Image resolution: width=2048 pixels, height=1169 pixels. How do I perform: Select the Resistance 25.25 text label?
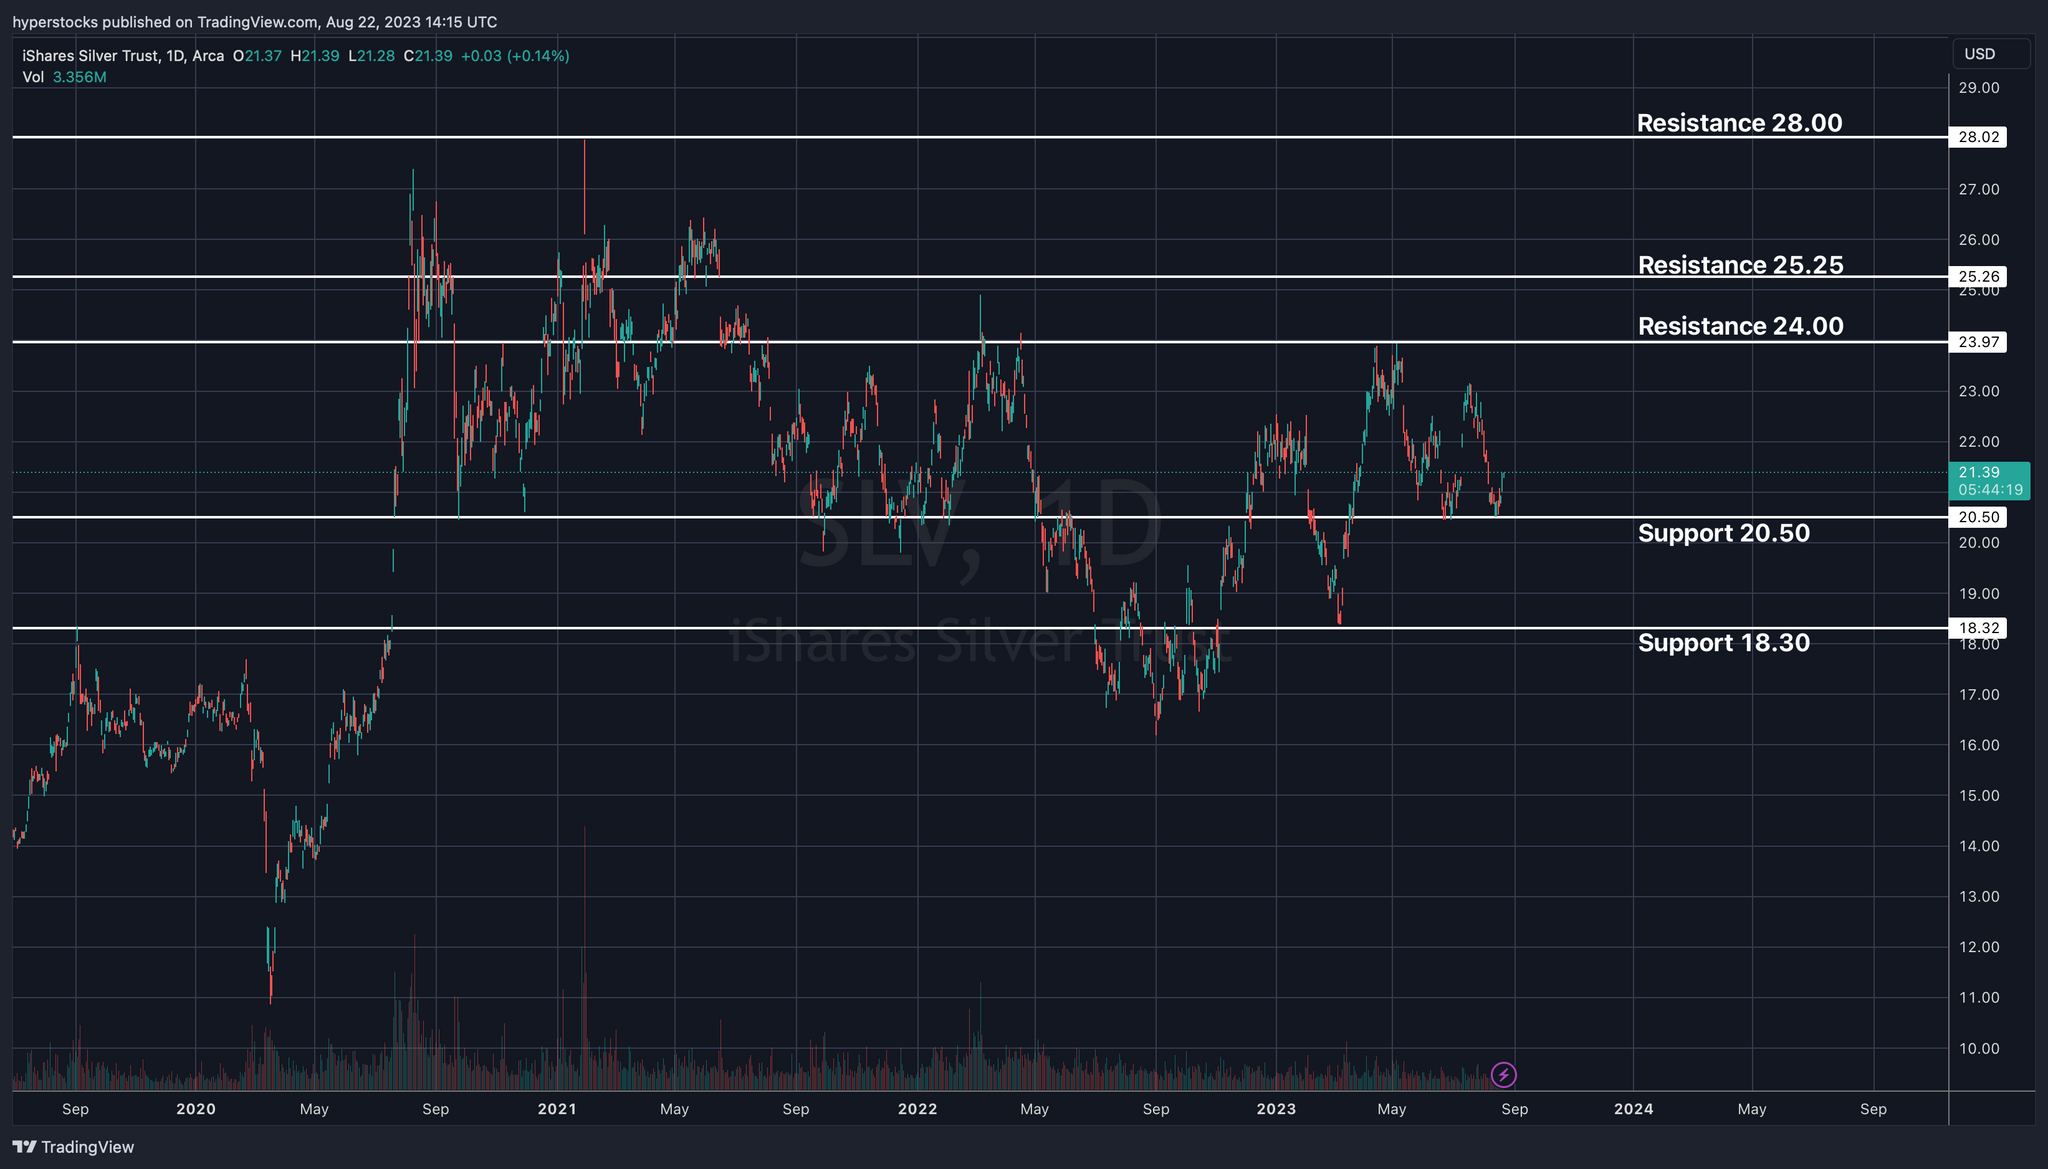[1740, 265]
